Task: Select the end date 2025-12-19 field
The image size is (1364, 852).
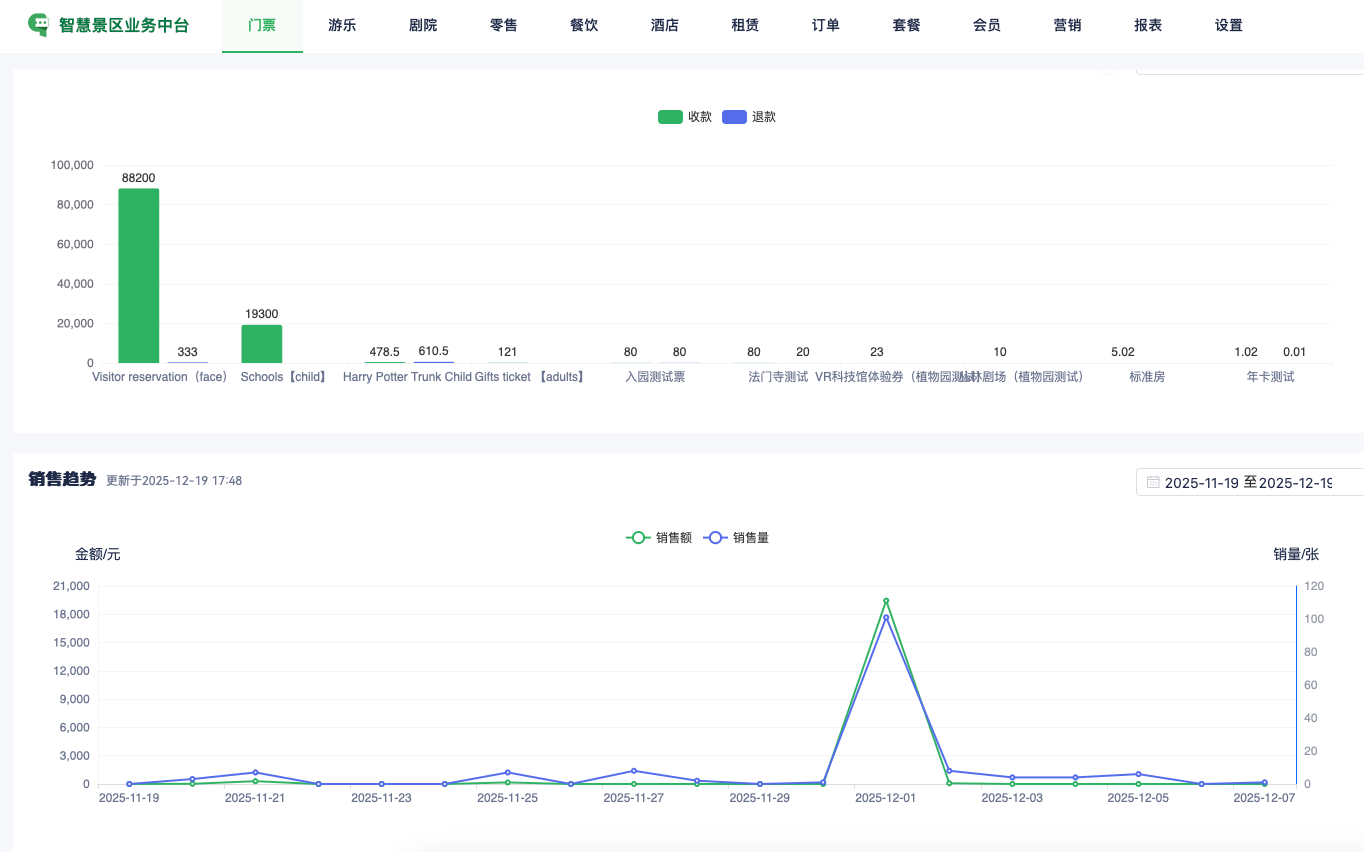Action: click(x=1296, y=482)
